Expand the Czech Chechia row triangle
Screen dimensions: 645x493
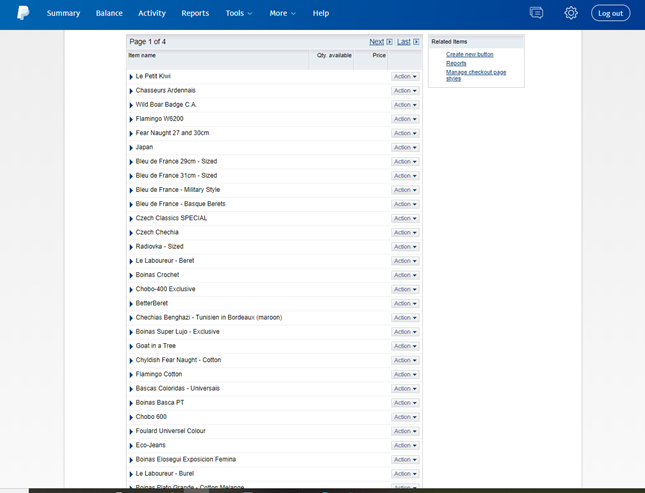(x=131, y=233)
